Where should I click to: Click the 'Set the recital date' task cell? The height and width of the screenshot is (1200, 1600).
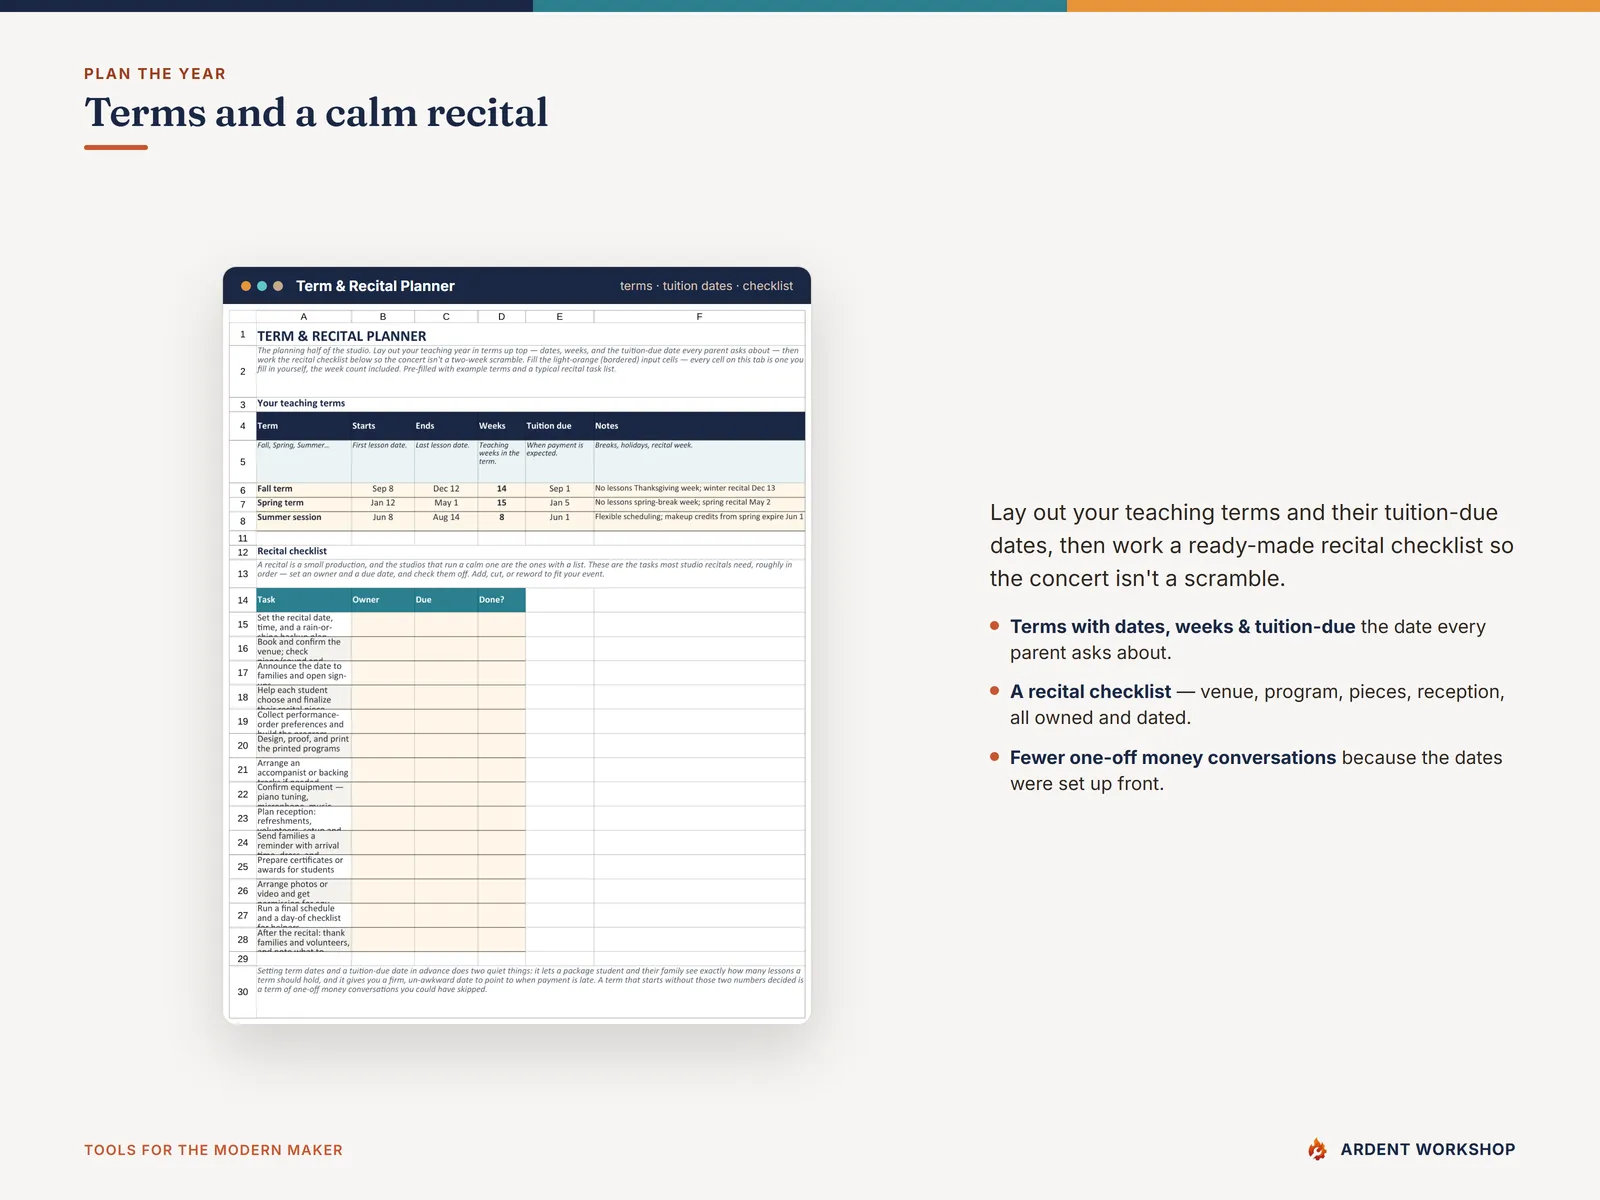pyautogui.click(x=304, y=624)
